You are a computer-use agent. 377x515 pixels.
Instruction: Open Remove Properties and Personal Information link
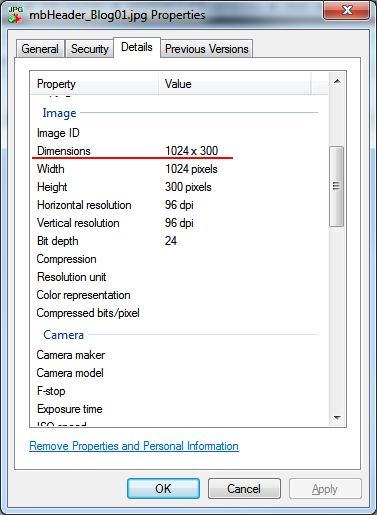[134, 446]
